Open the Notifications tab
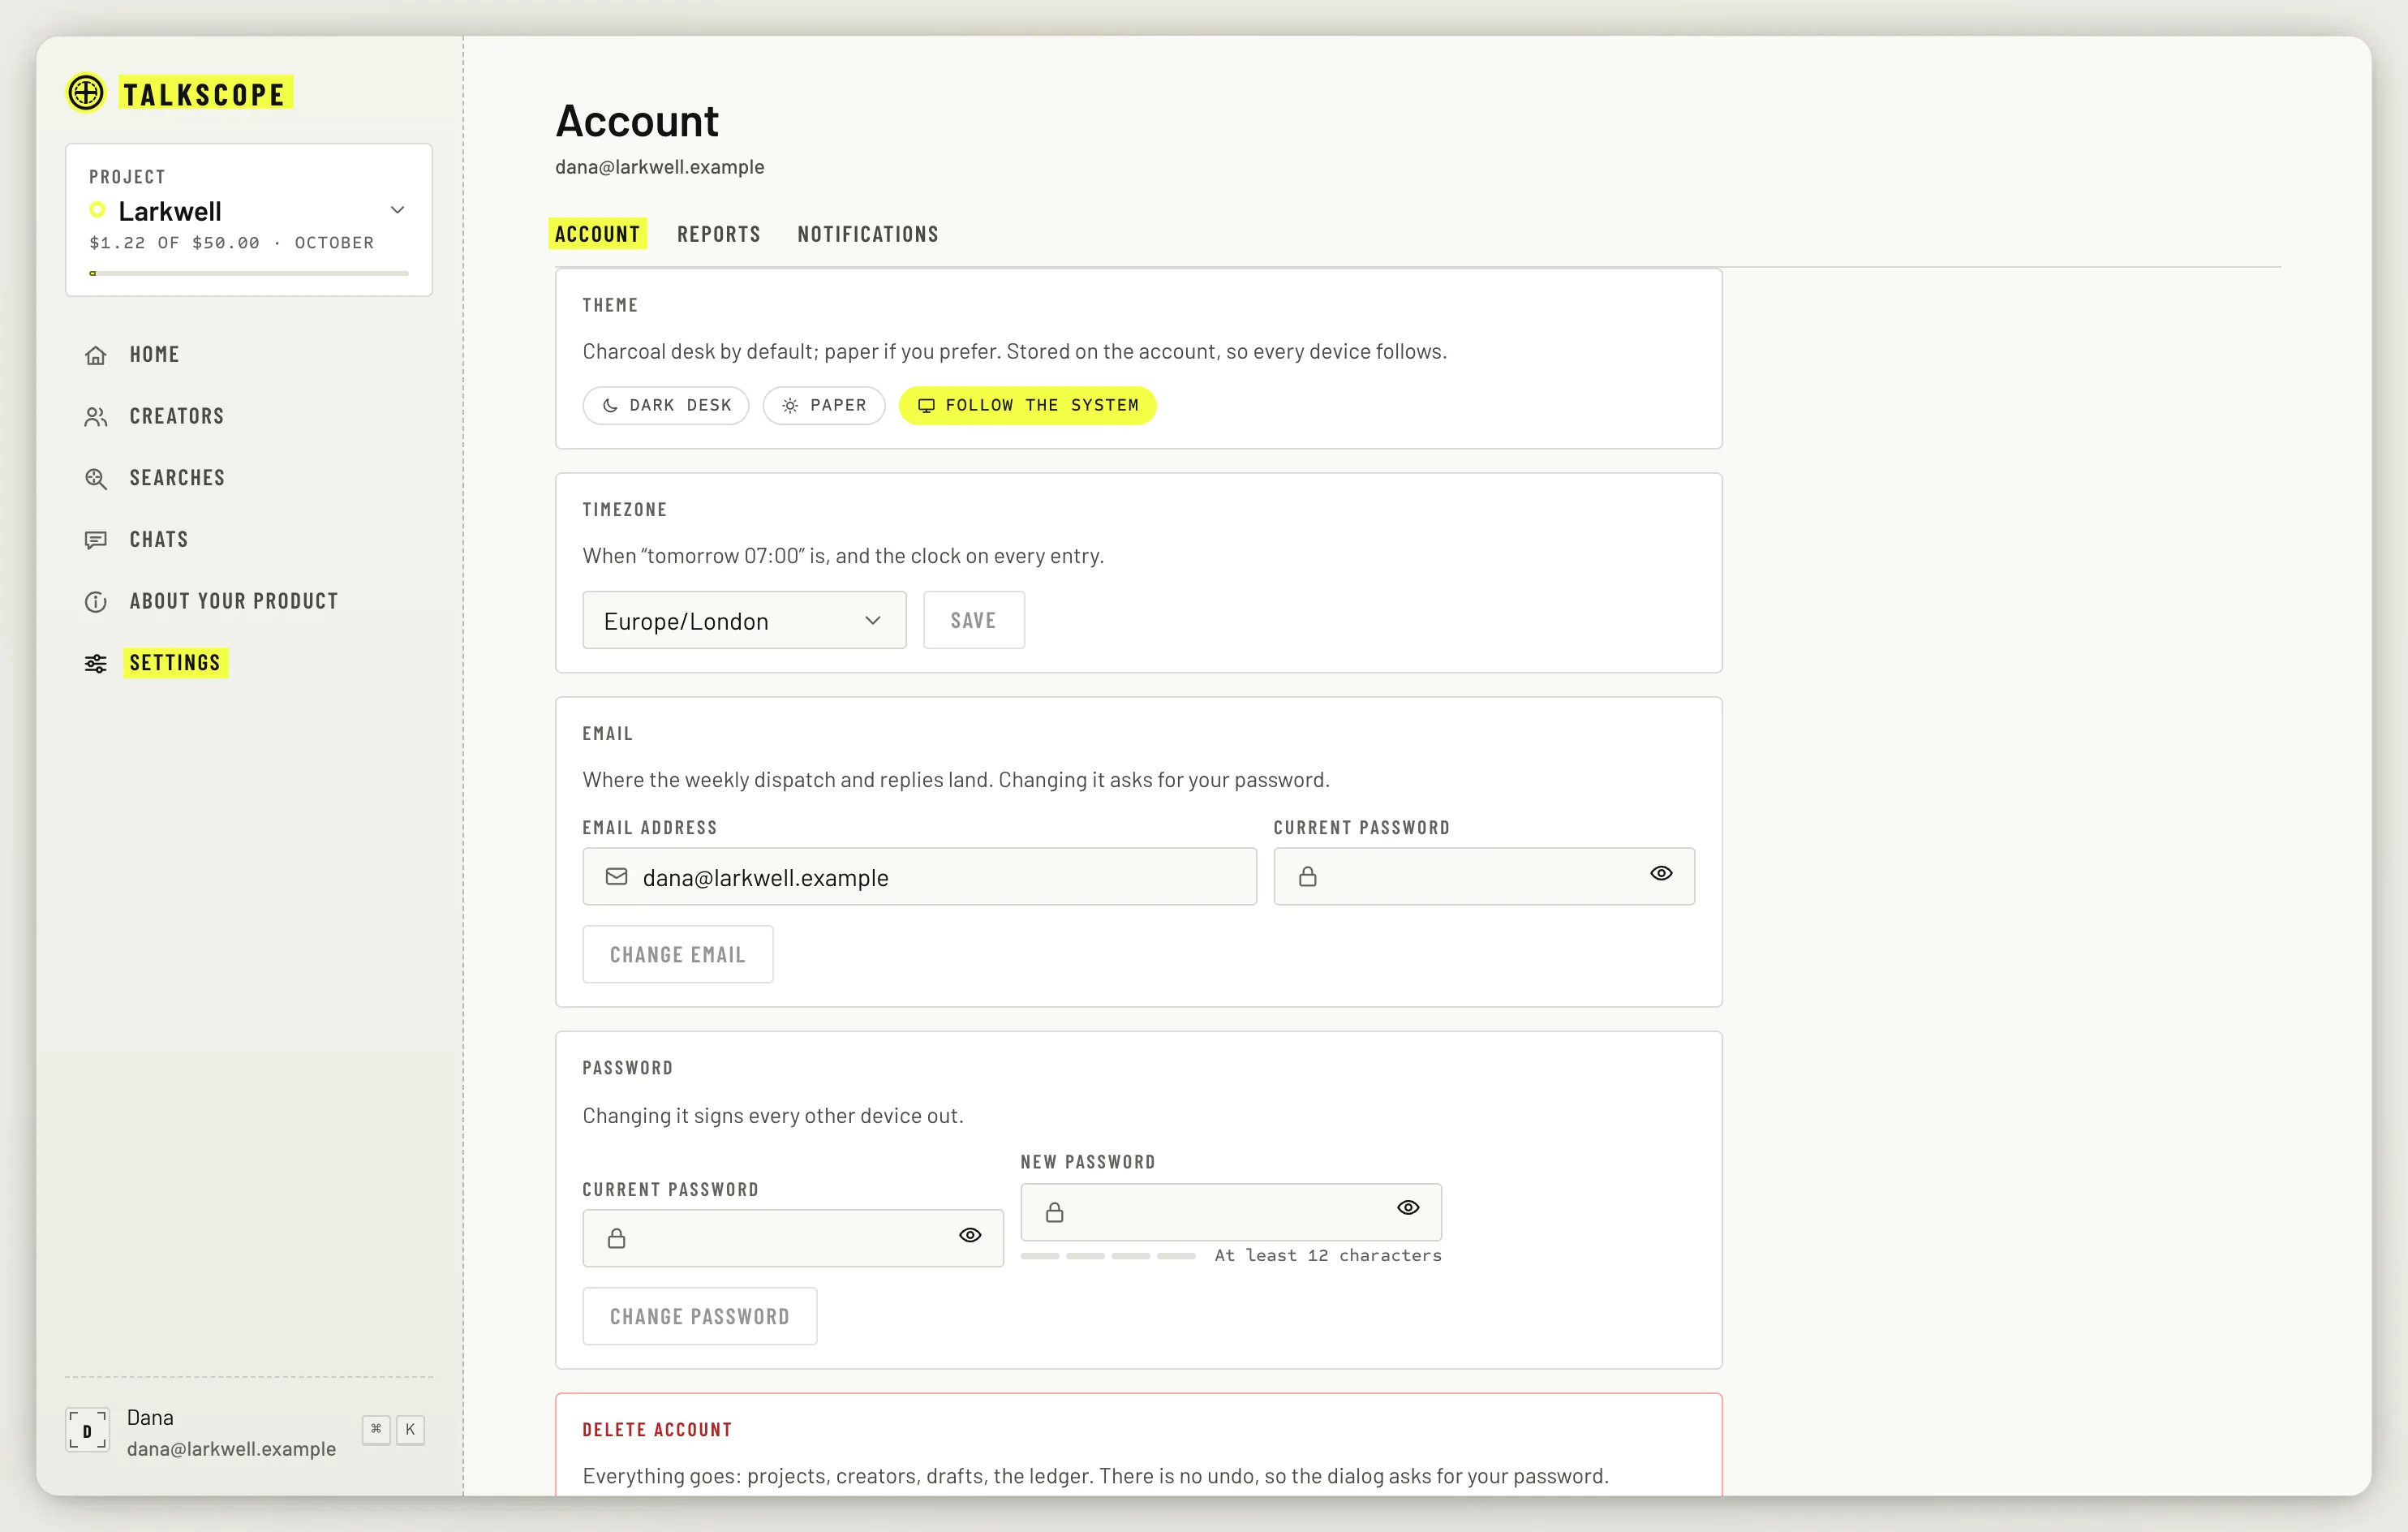 [x=868, y=234]
